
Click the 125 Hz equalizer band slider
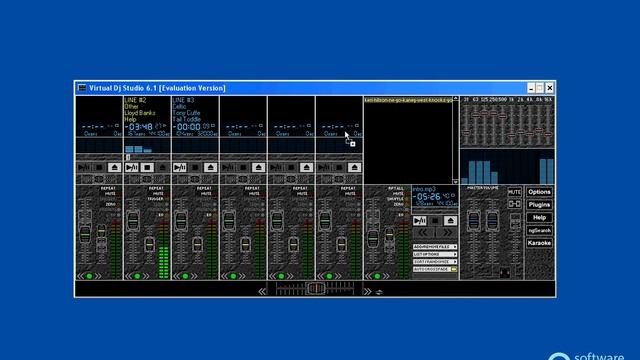484,113
